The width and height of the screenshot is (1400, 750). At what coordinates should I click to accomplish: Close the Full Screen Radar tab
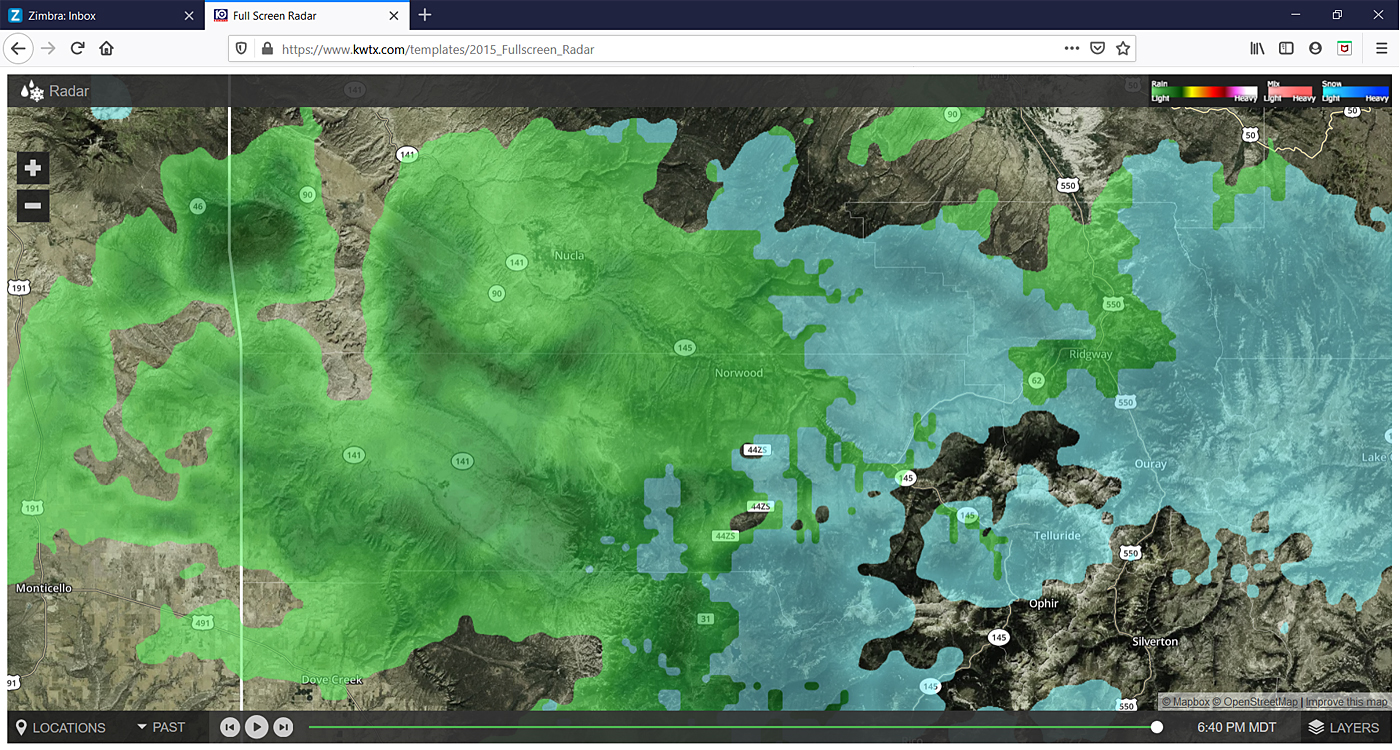click(394, 15)
